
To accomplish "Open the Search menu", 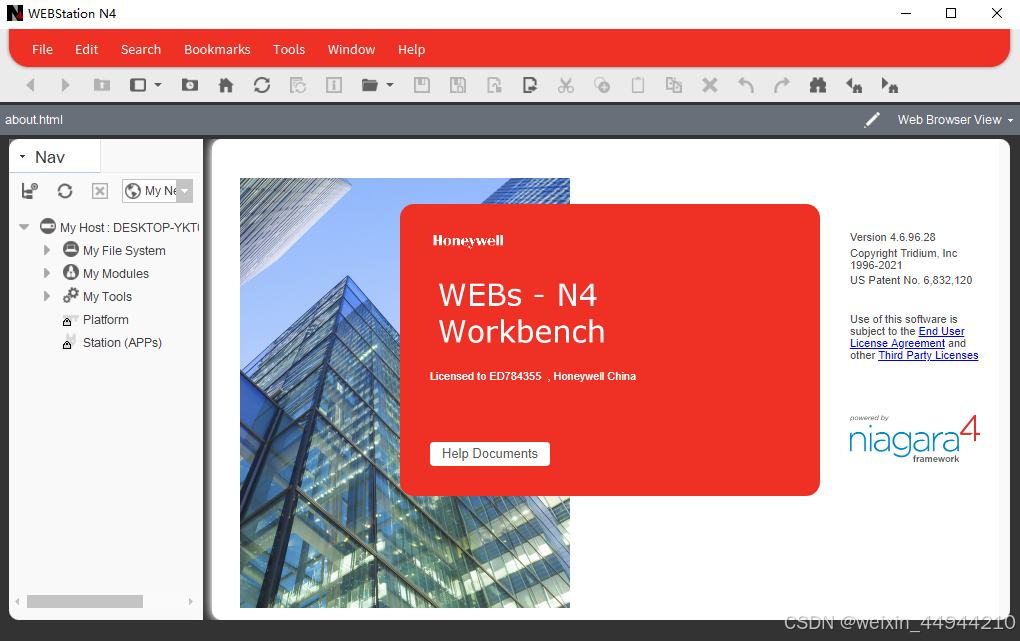I will 141,49.
